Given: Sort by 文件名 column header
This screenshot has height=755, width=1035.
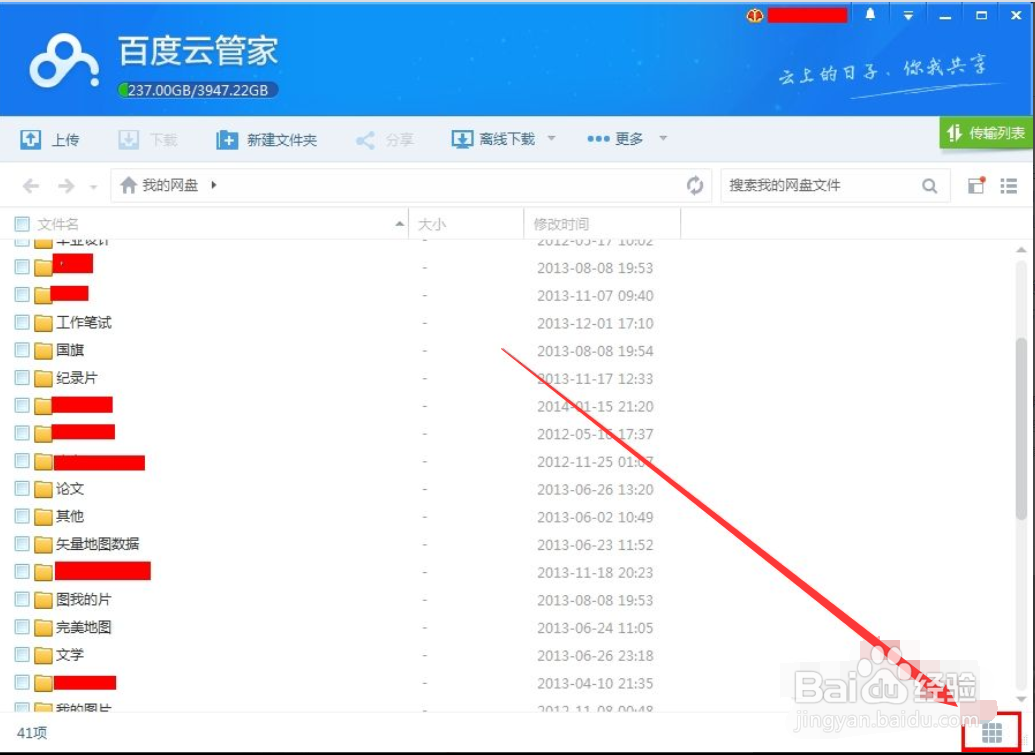Looking at the screenshot, I should point(57,224).
